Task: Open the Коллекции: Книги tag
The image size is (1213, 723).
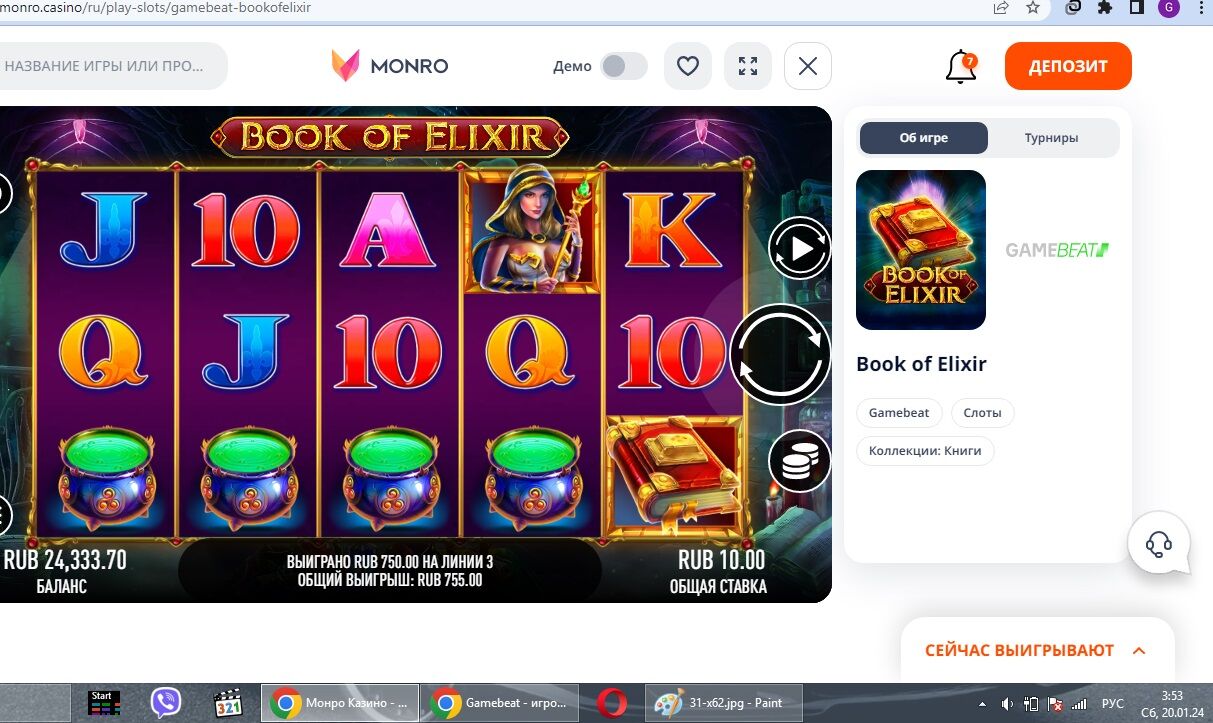Action: coord(925,450)
